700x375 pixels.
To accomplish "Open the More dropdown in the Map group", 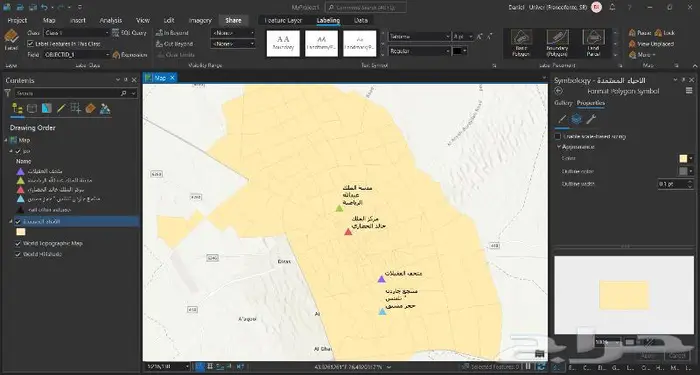I will [642, 54].
